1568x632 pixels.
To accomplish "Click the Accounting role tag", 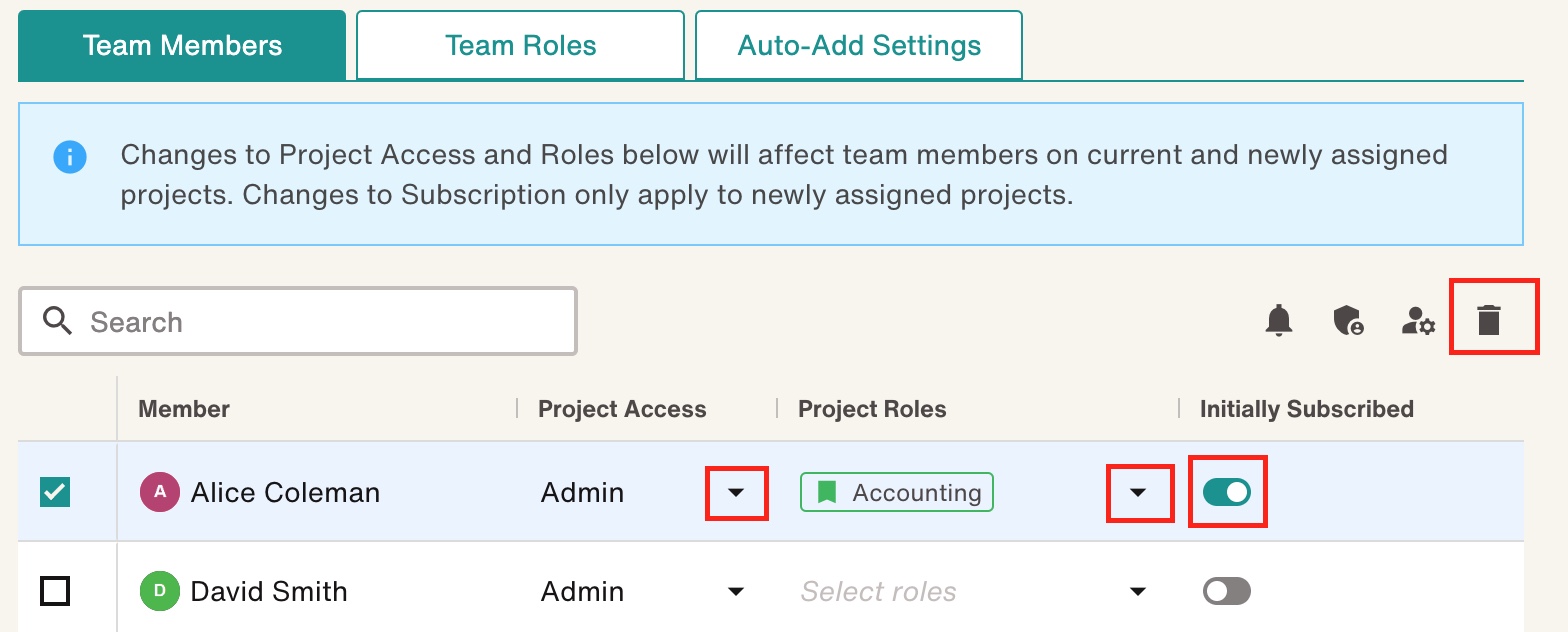I will tap(897, 492).
